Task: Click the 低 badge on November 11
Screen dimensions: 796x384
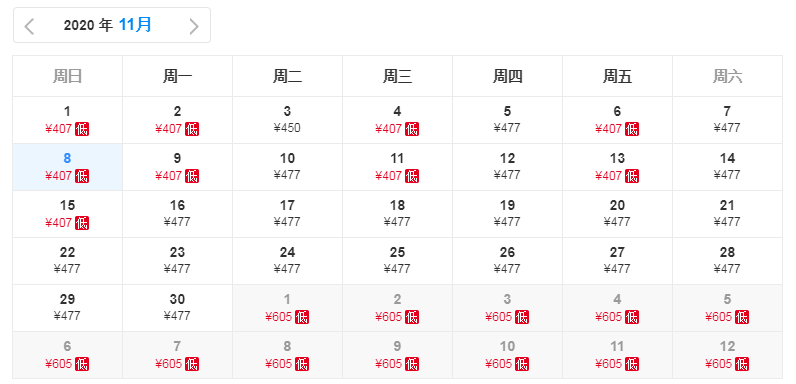Action: pos(412,176)
